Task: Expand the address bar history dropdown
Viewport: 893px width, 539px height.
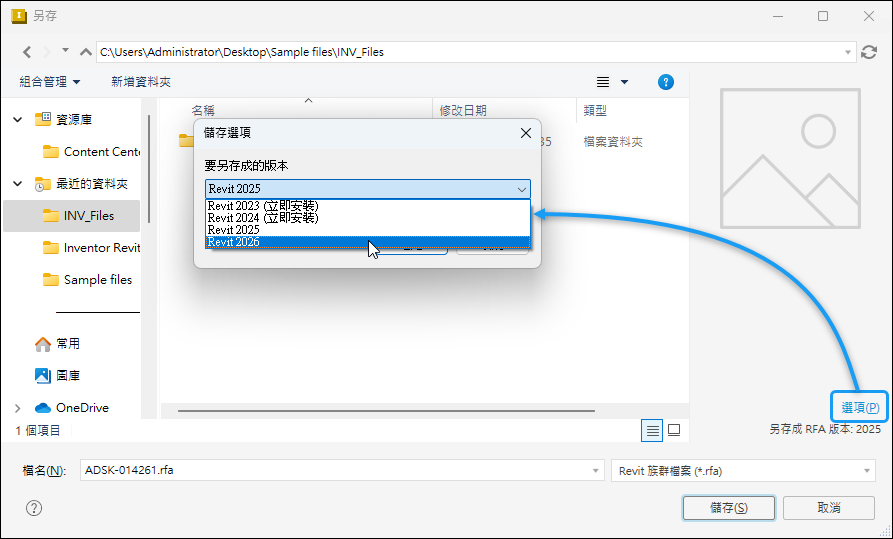Action: 848,52
